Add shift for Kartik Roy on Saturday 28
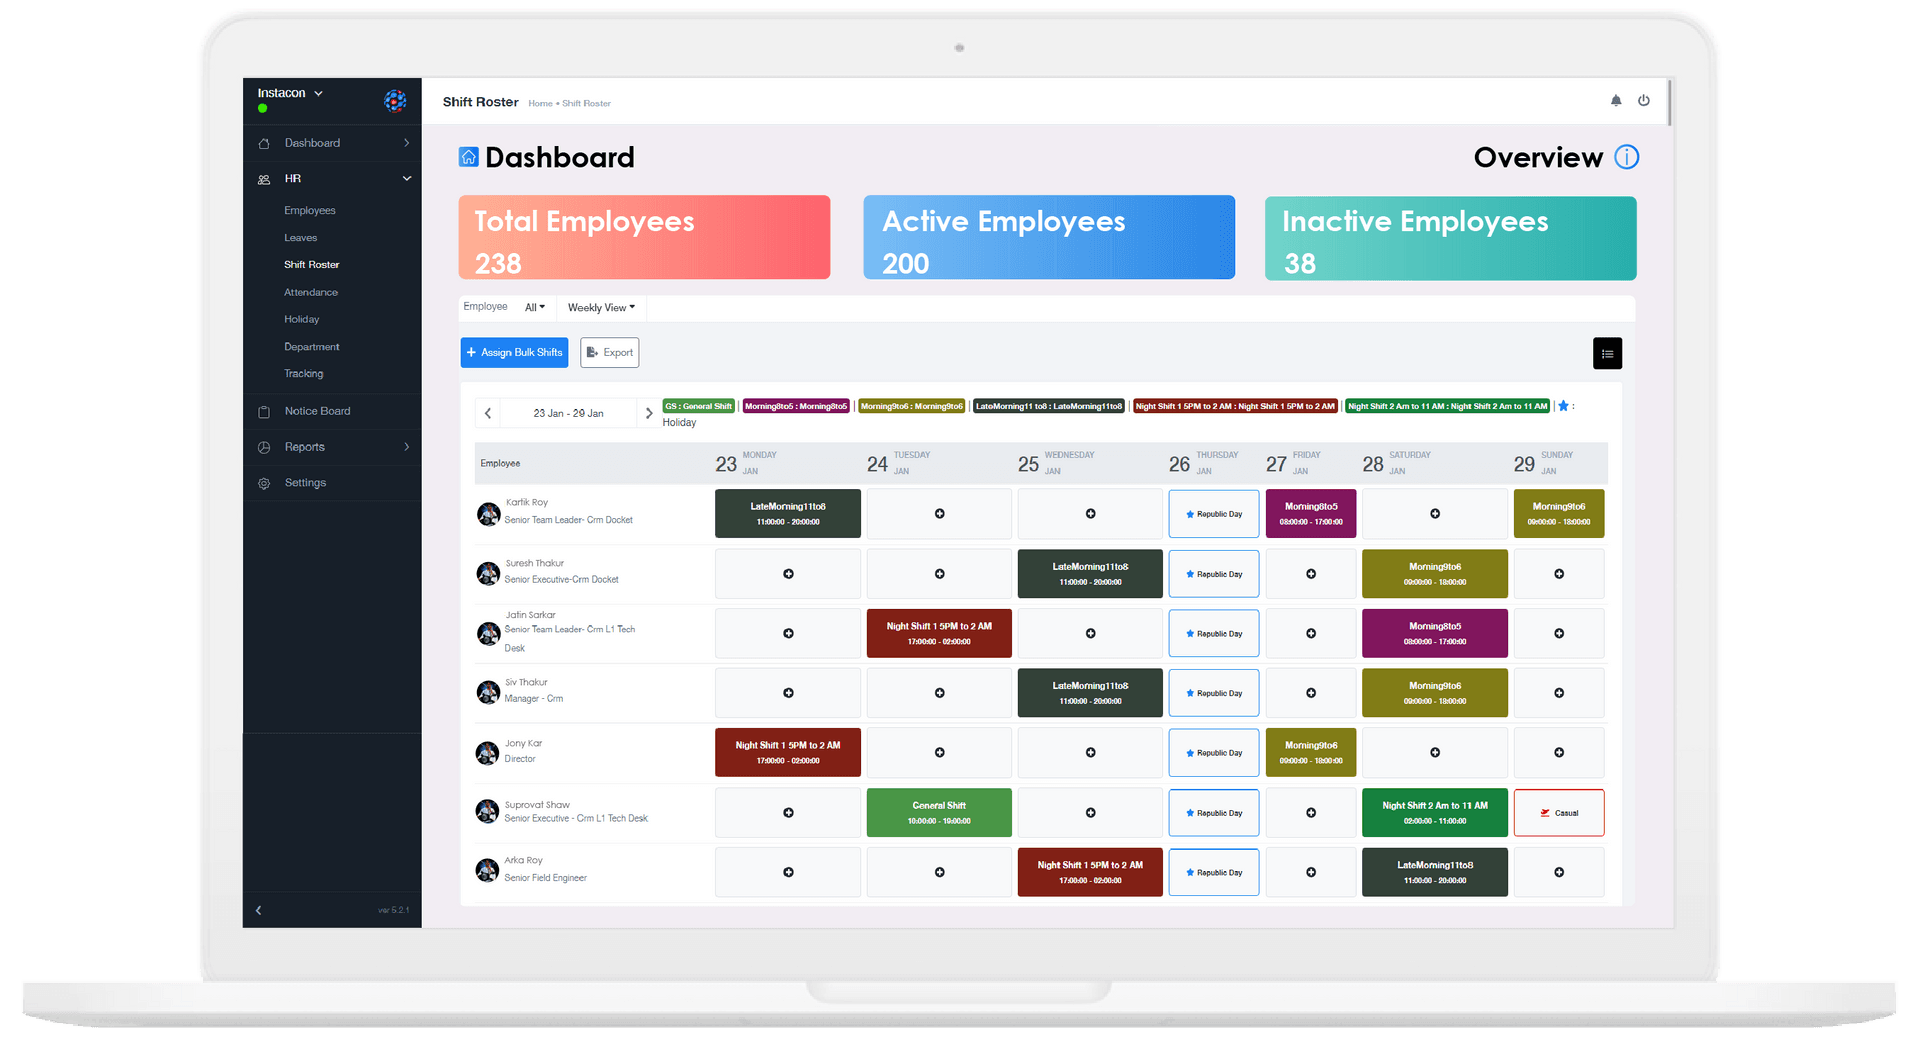 (x=1435, y=514)
